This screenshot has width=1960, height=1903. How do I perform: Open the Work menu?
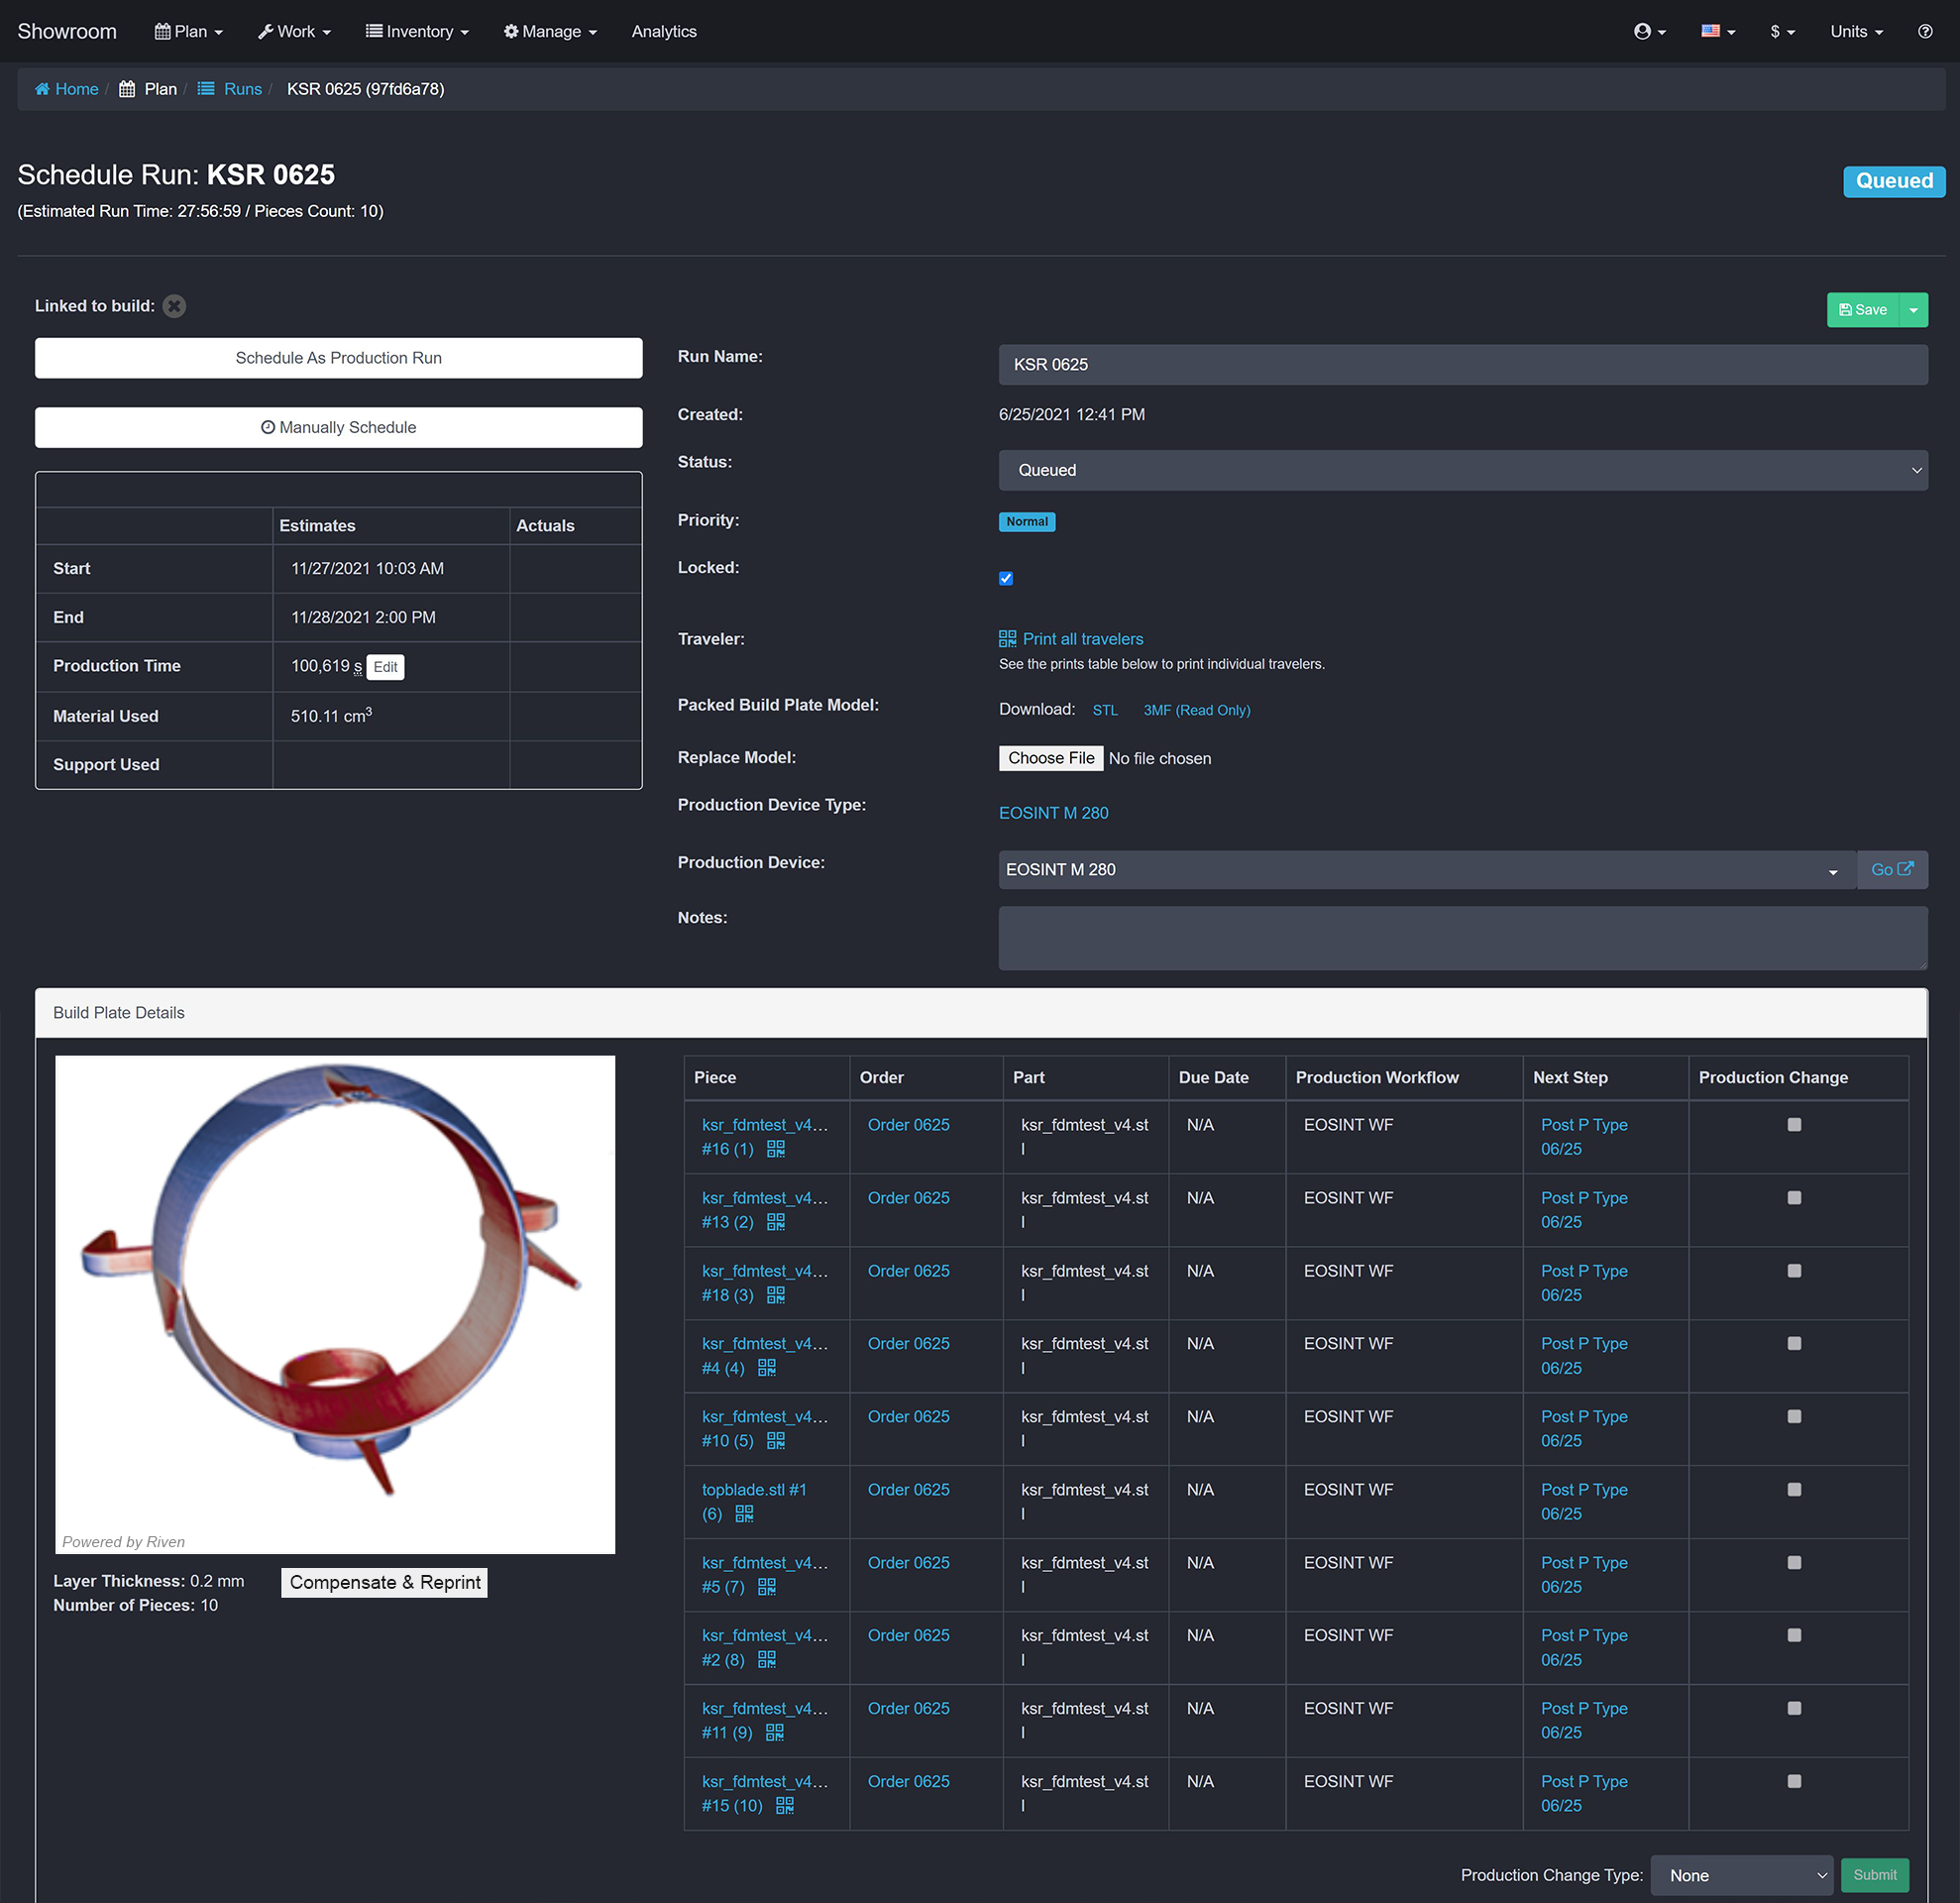(x=294, y=31)
